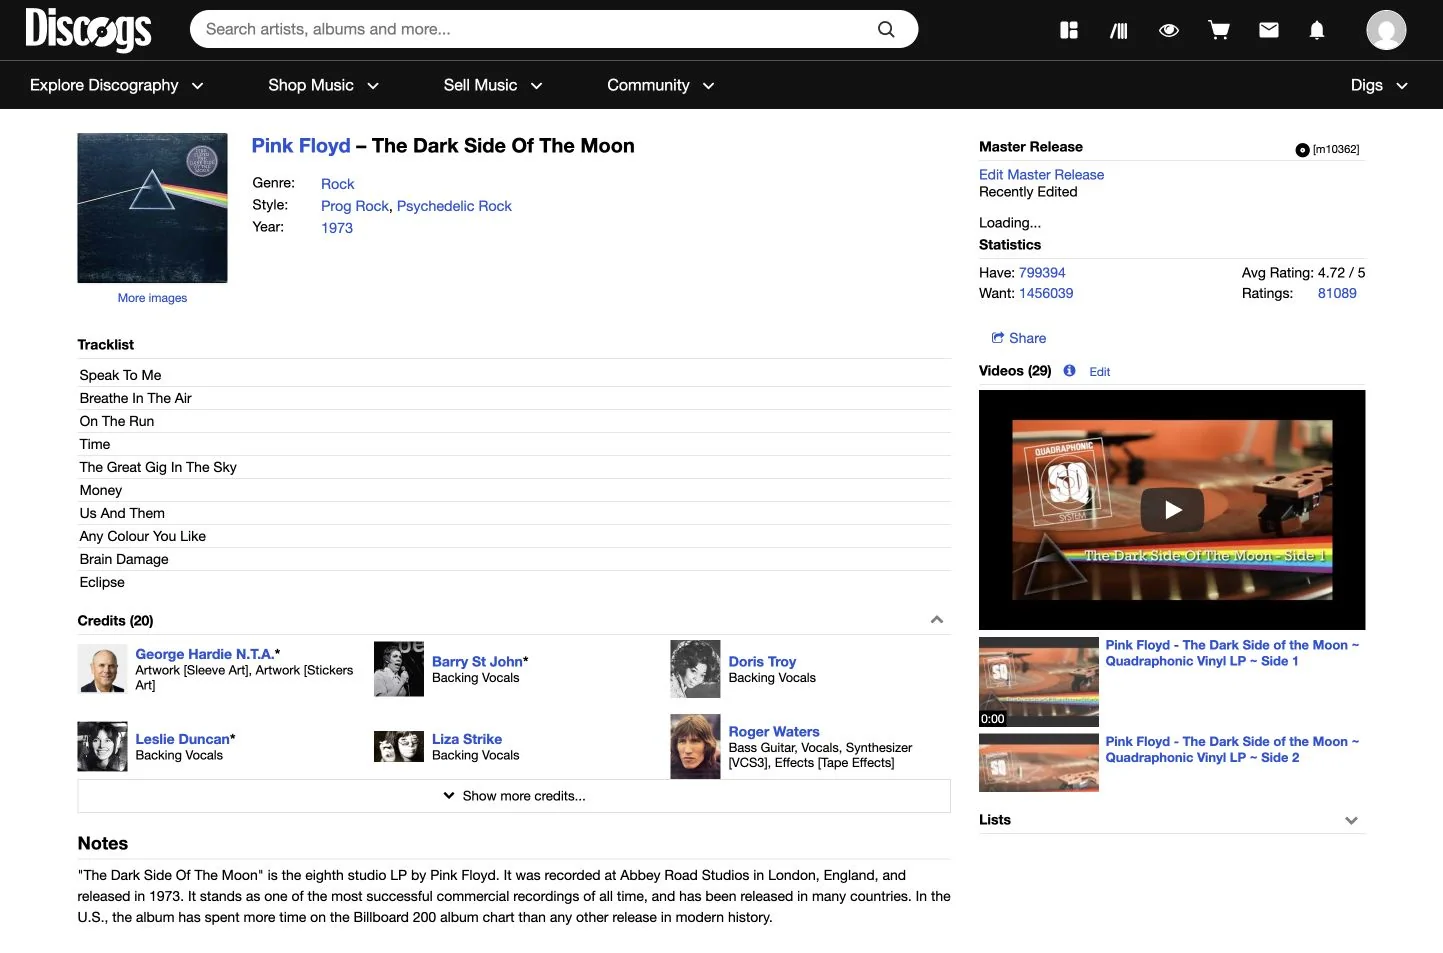This screenshot has width=1443, height=953.
Task: Select track Brain Damage
Action: 124,559
